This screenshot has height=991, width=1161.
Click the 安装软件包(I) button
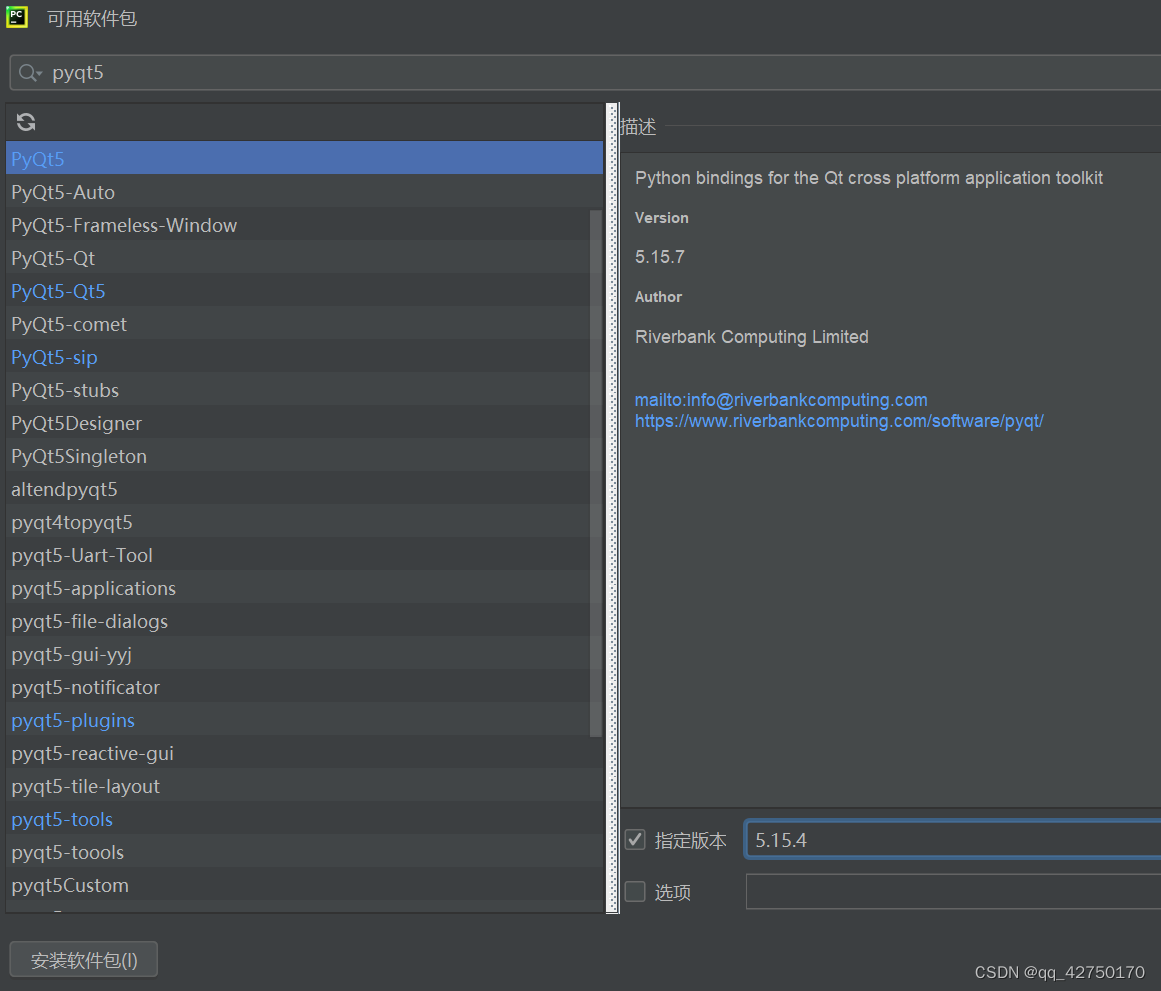point(84,960)
